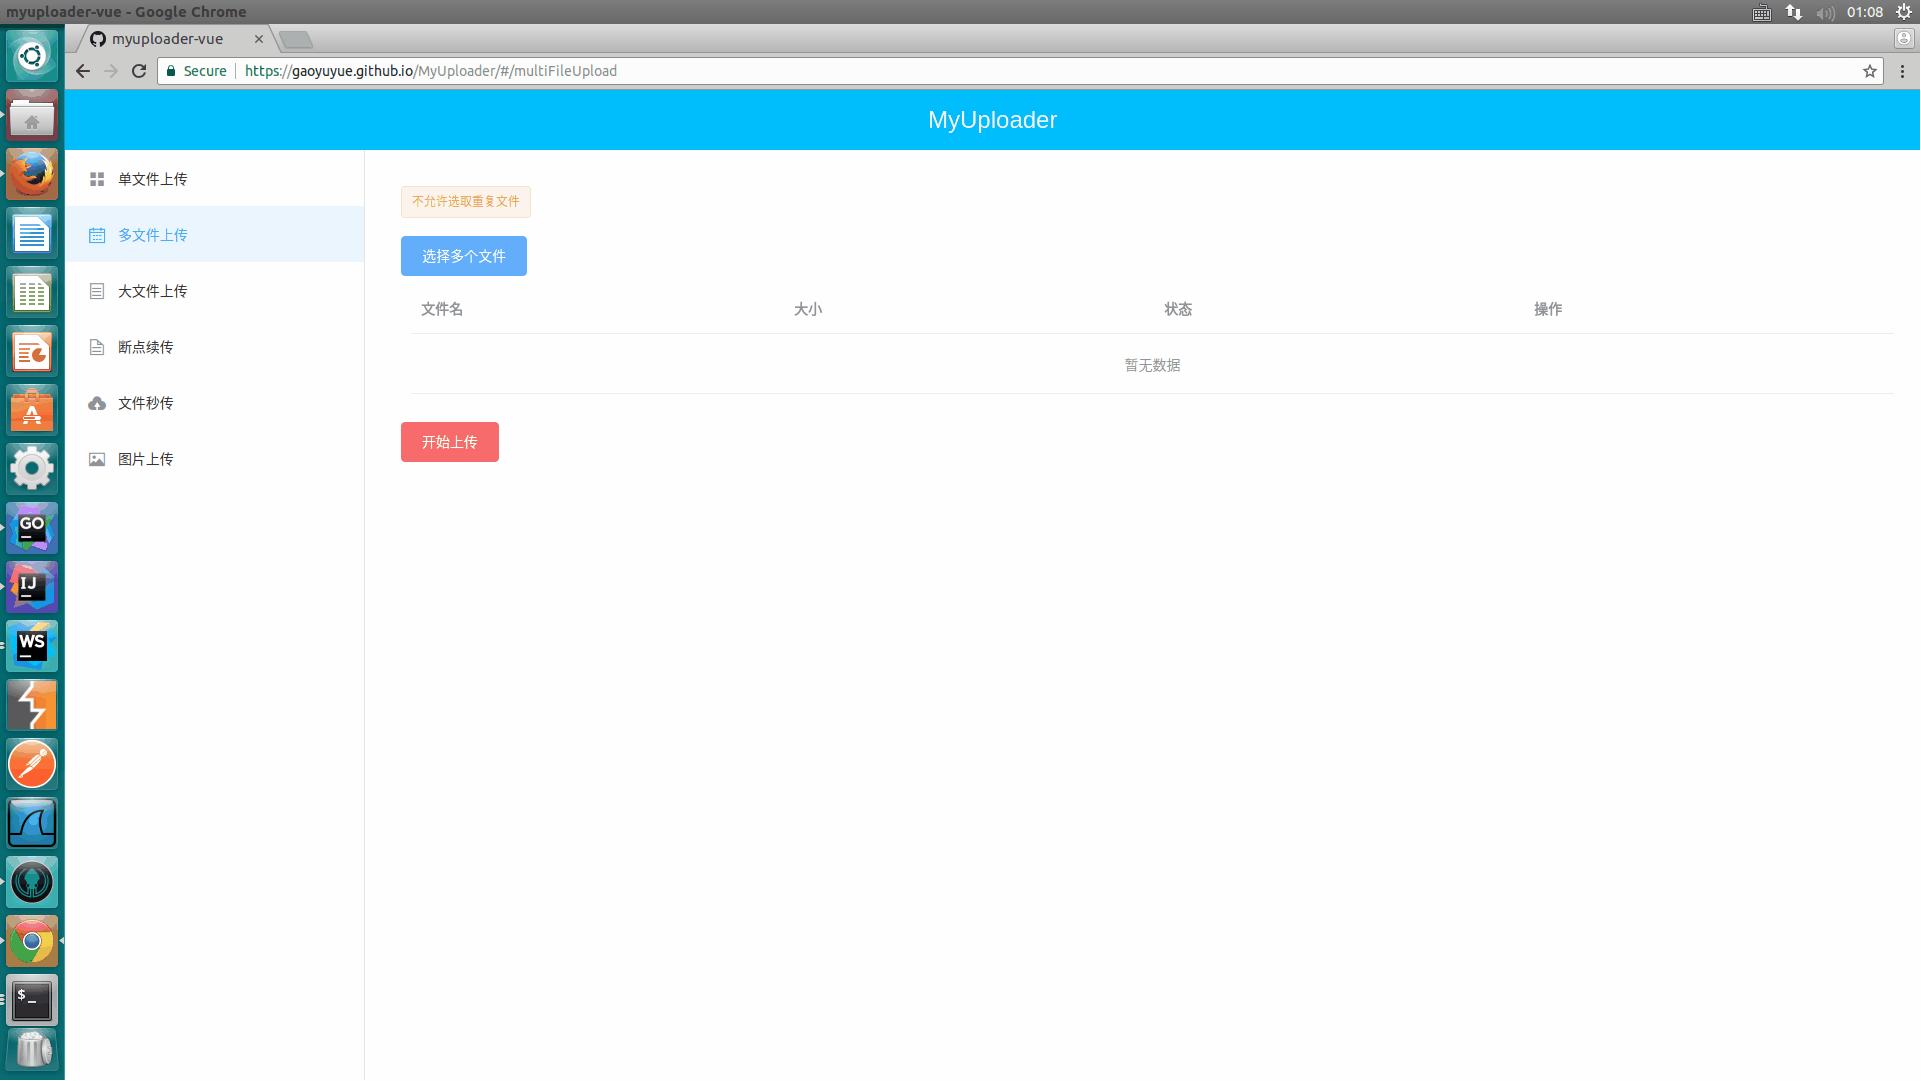
Task: Bookmark the page with the star icon
Action: (x=1869, y=71)
